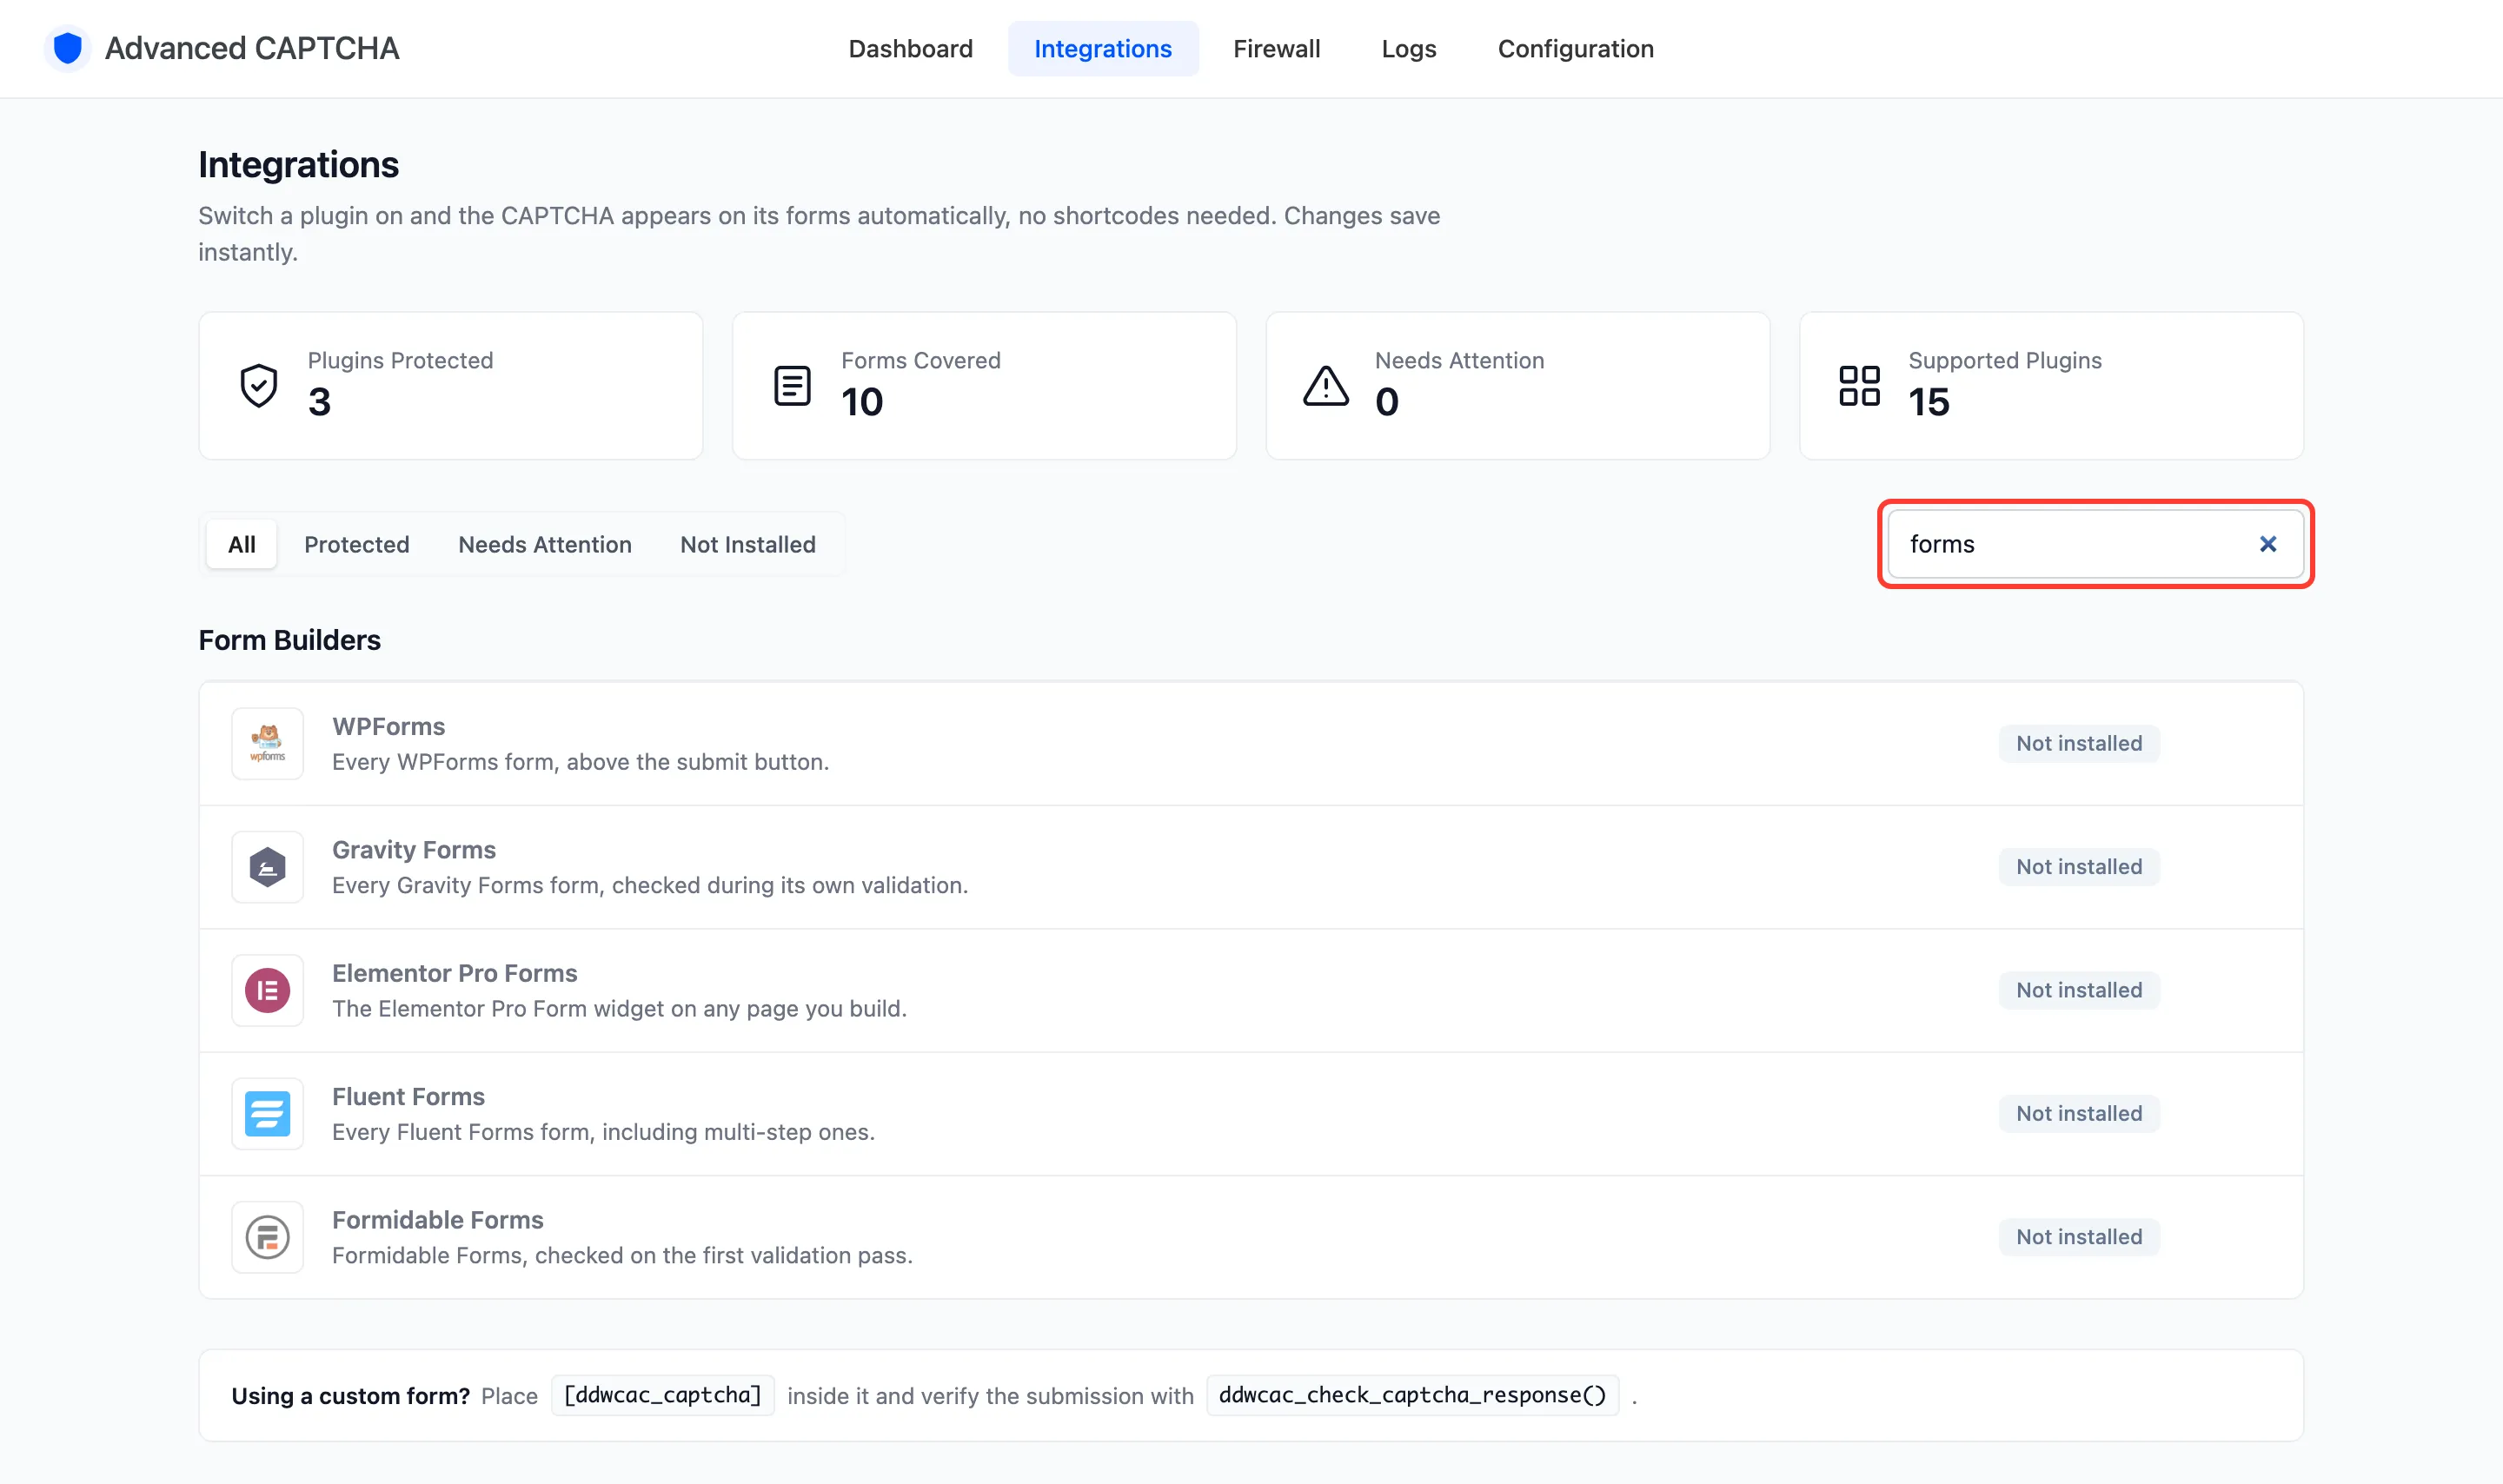
Task: Click the Integrations page heading
Action: tap(298, 165)
